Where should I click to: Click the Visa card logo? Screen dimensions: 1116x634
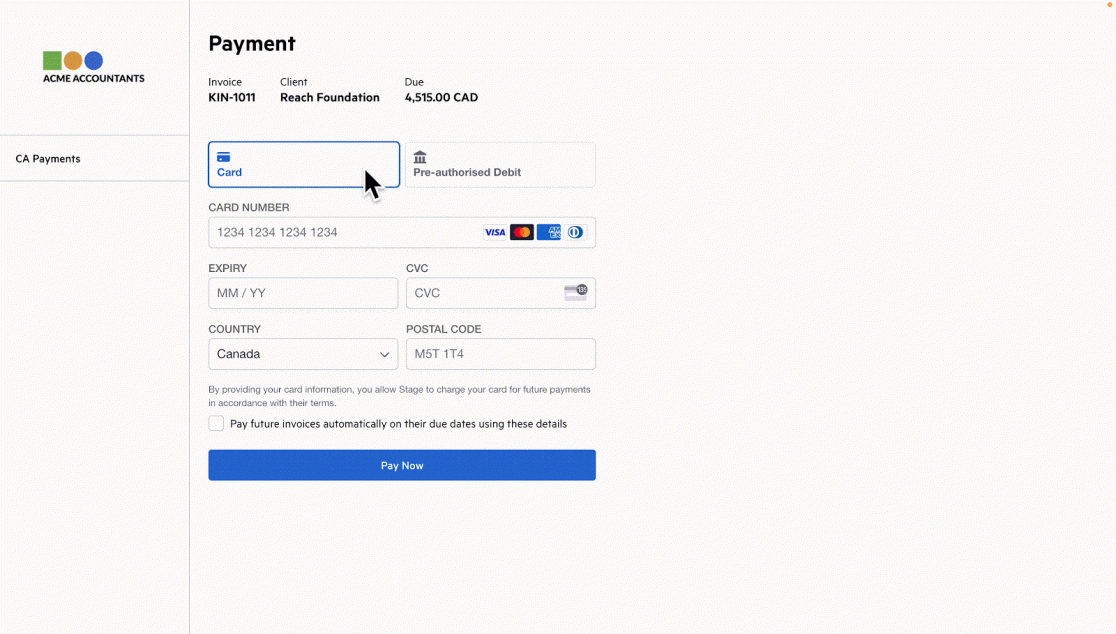(495, 232)
